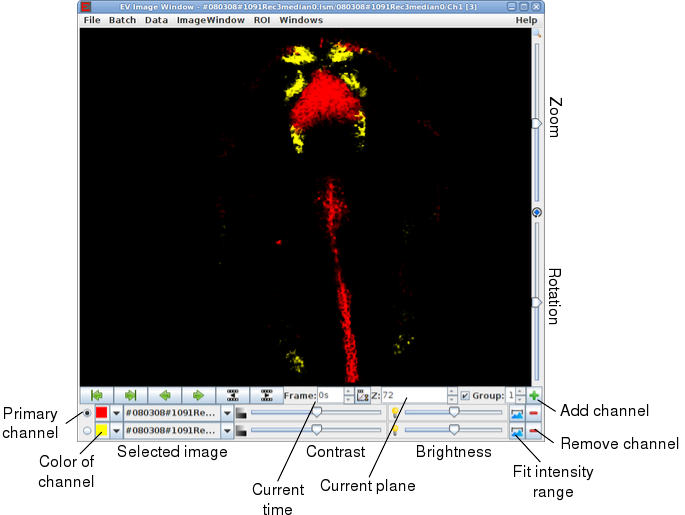Add a channel with green plus button
685x515 pixels.
coord(534,396)
